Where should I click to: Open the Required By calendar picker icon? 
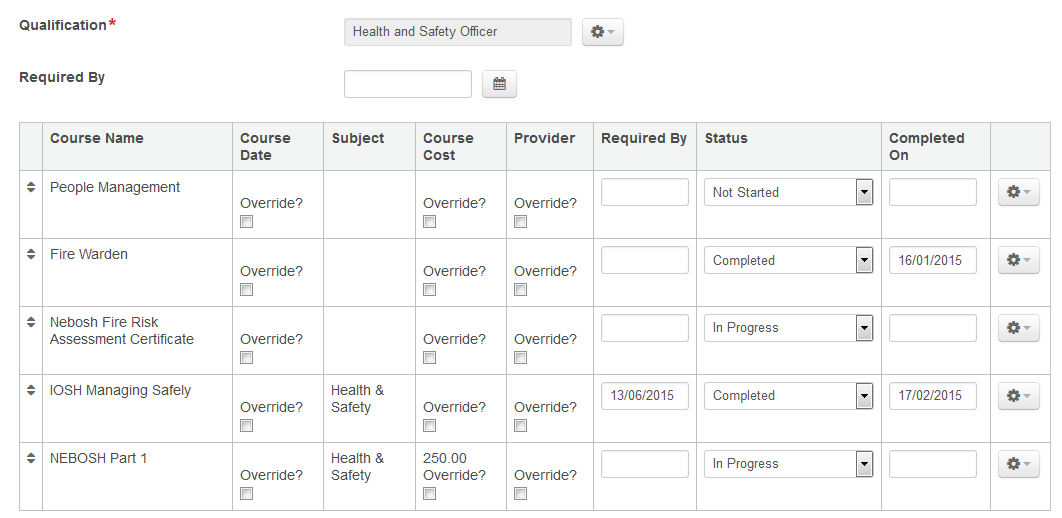(x=499, y=85)
